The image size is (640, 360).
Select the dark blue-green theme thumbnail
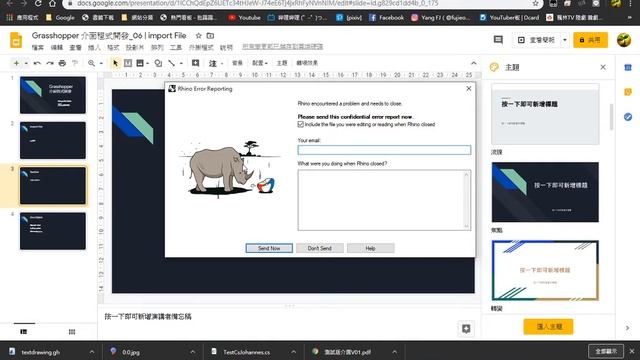point(545,192)
